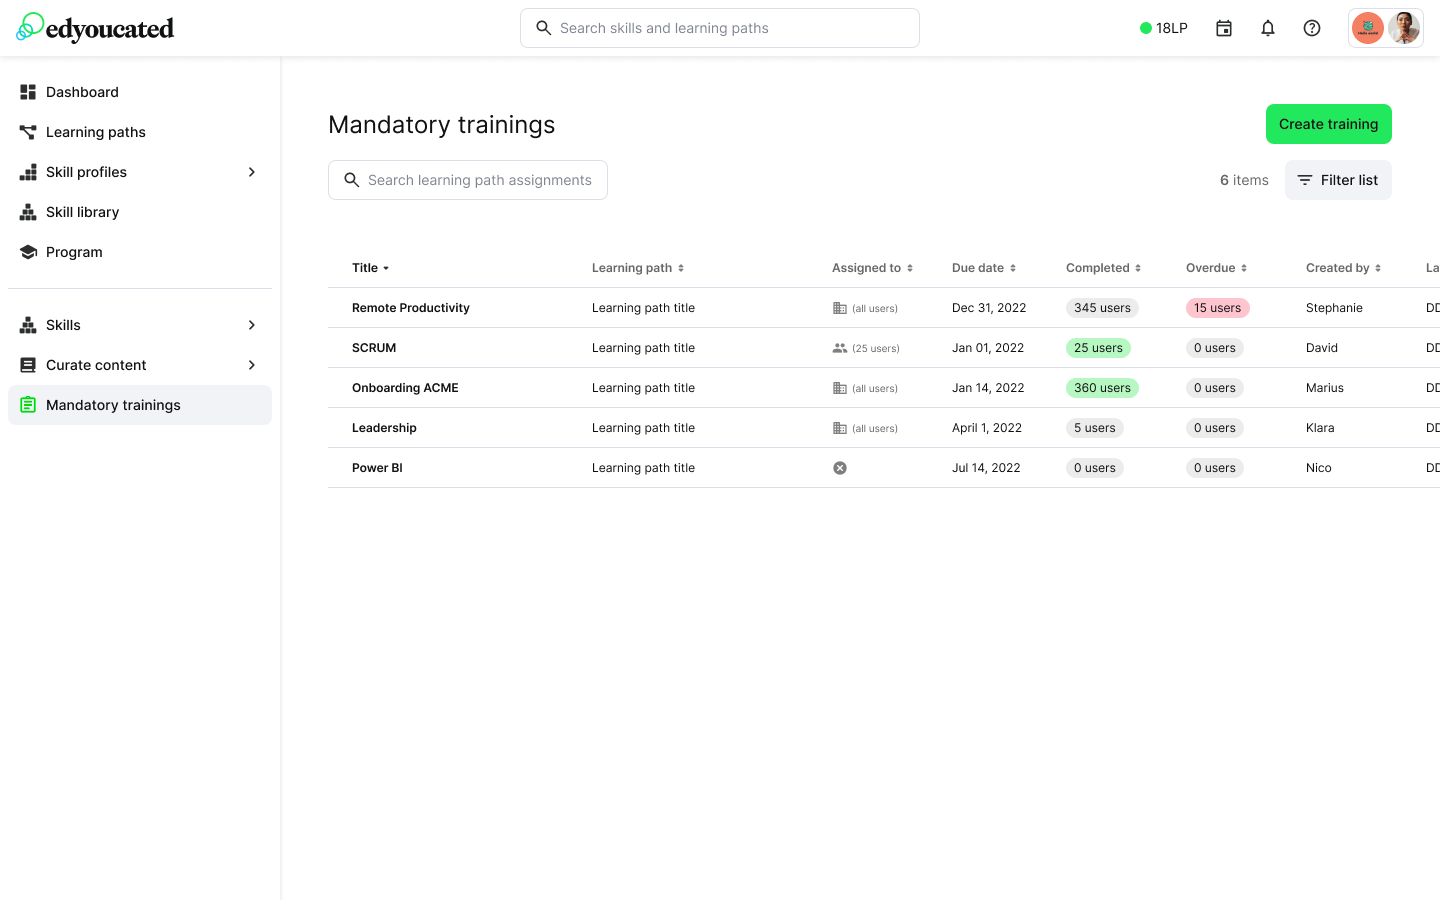Screen dimensions: 1440x900
Task: Click the Program graduation cap icon
Action: (x=28, y=252)
